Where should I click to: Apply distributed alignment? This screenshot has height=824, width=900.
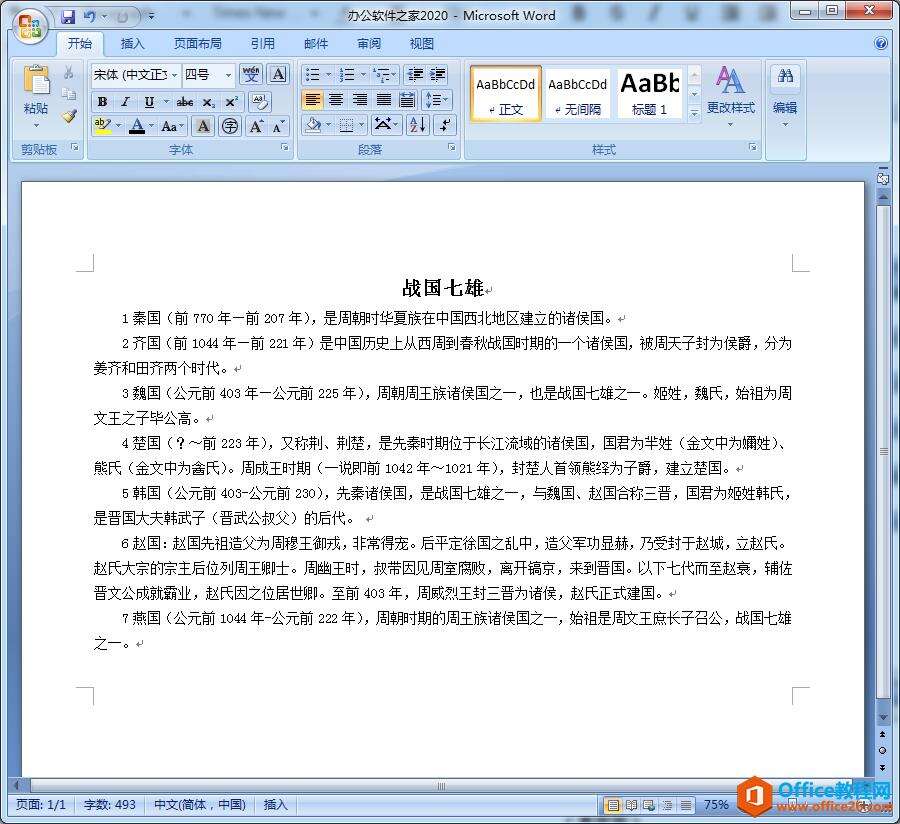click(x=408, y=100)
